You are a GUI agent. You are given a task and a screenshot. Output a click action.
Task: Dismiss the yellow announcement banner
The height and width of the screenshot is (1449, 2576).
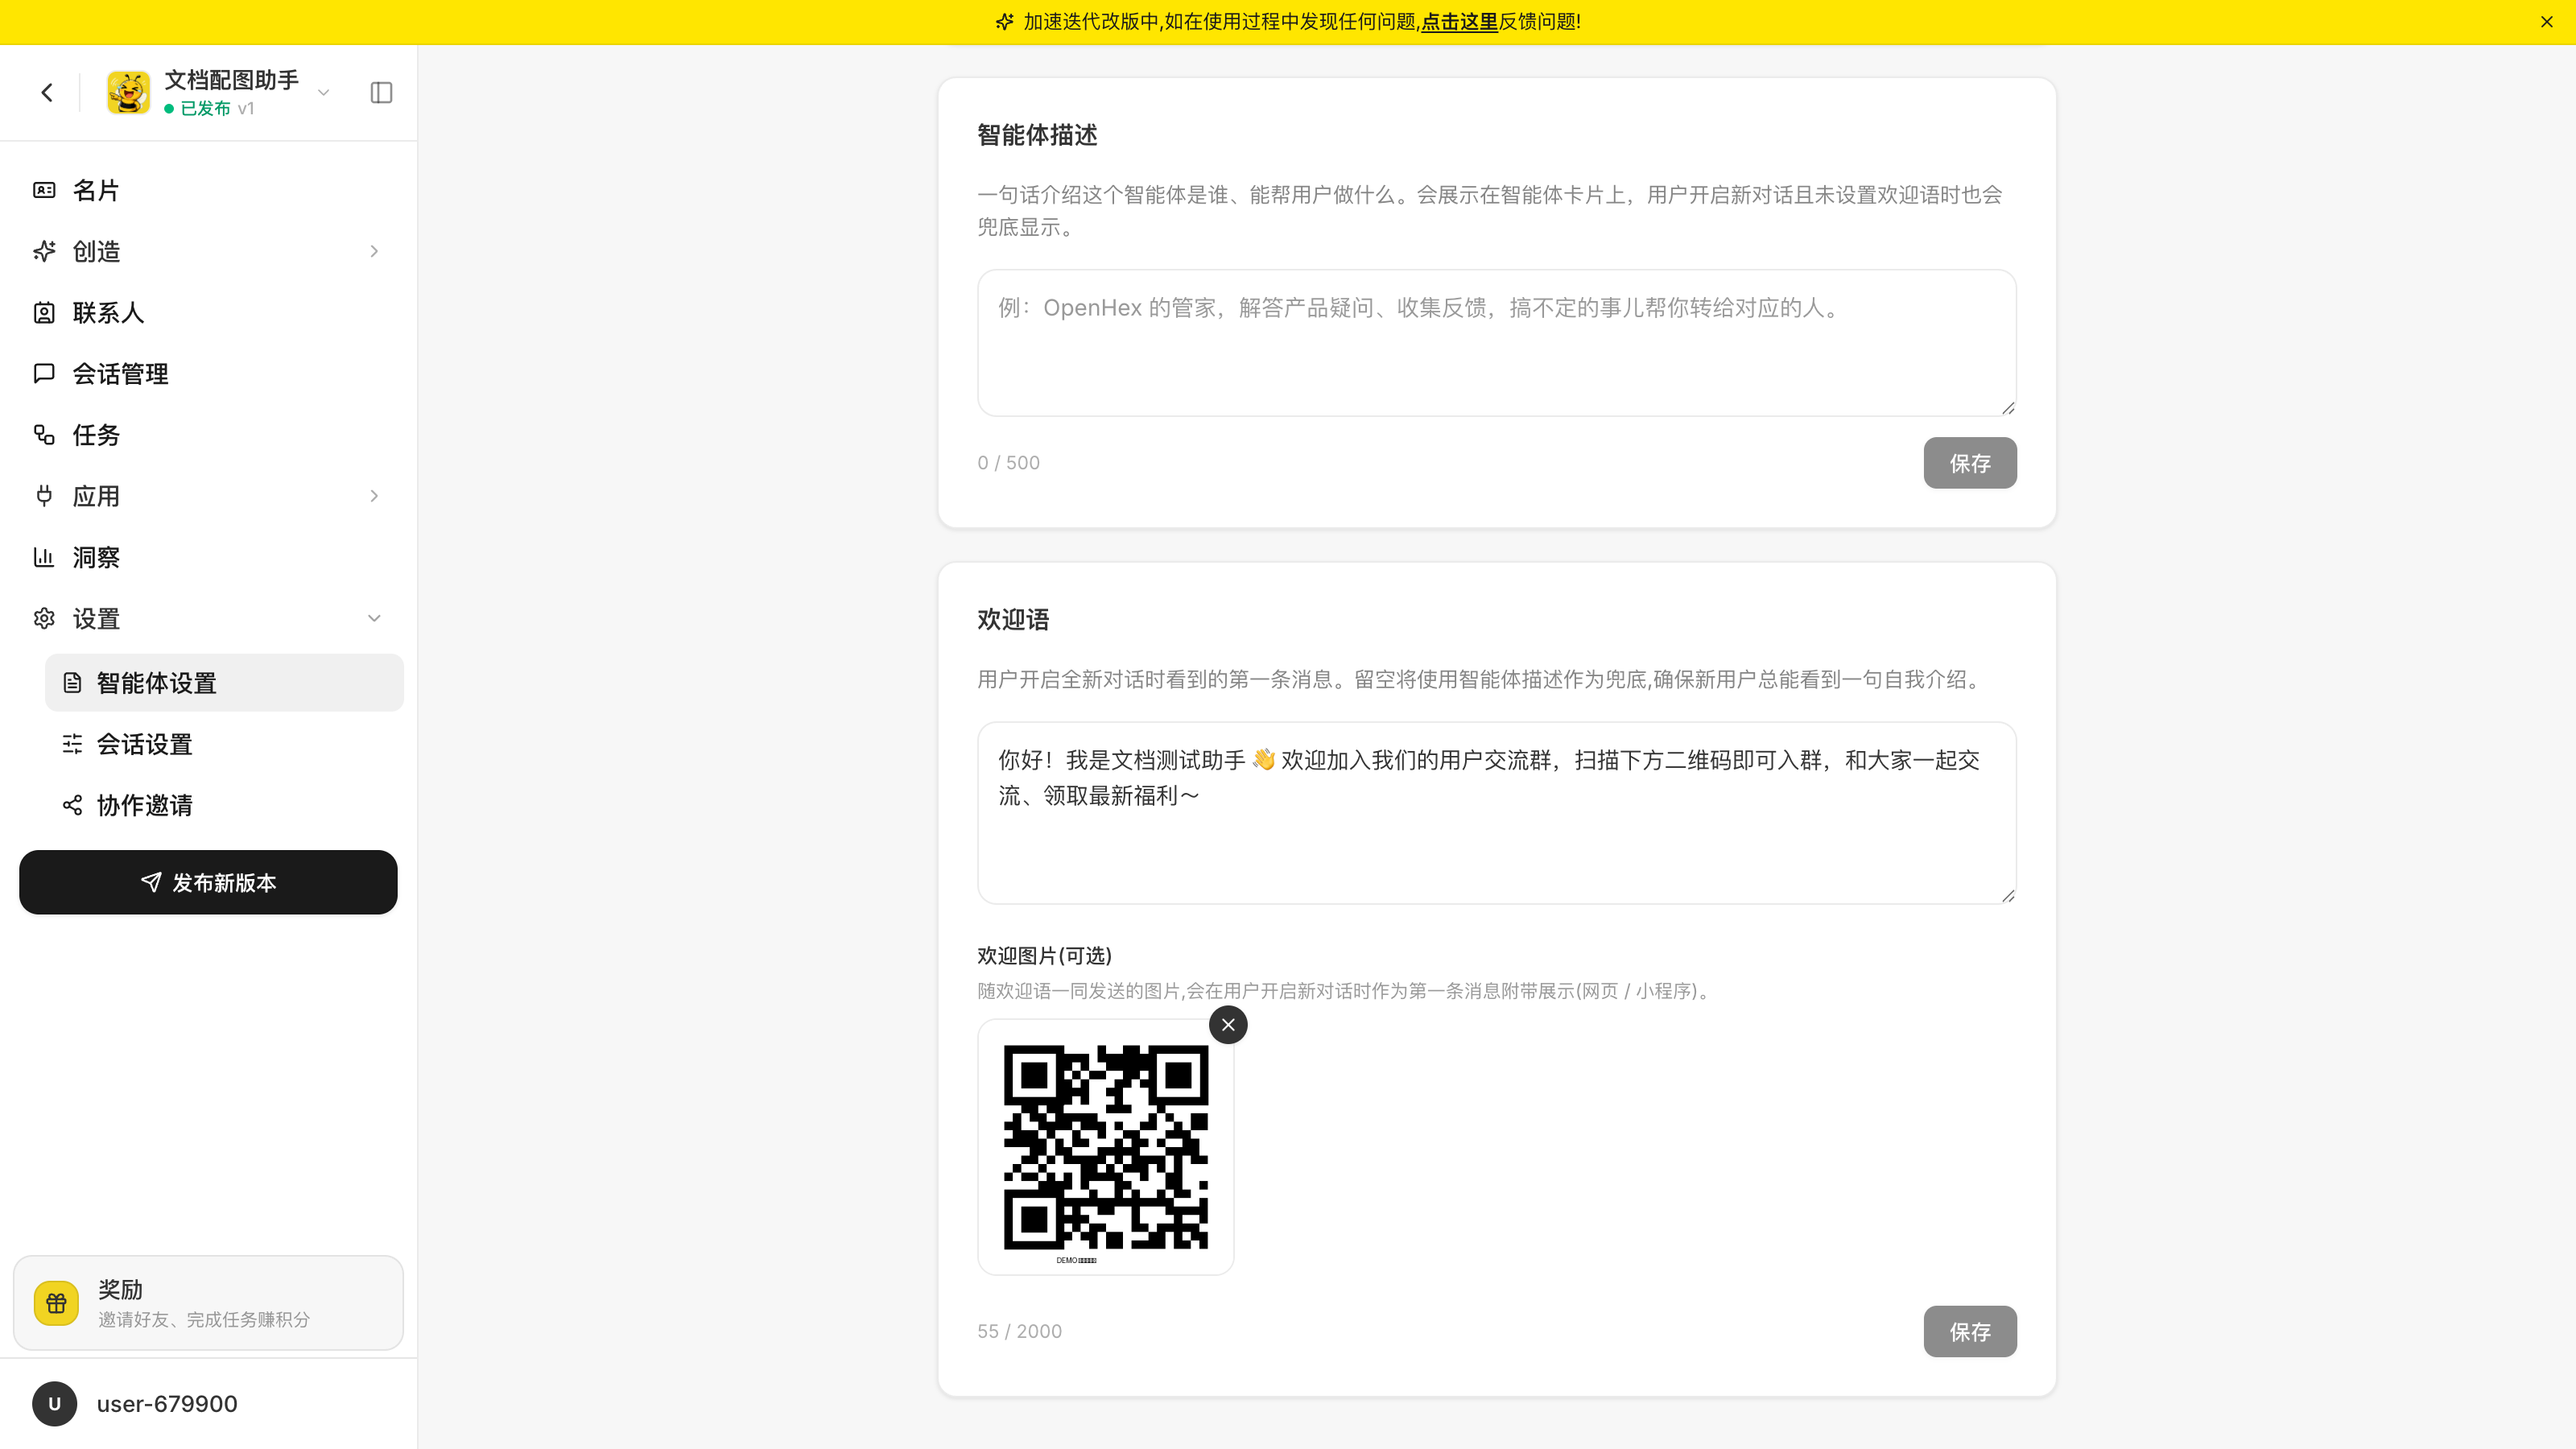tap(2547, 22)
